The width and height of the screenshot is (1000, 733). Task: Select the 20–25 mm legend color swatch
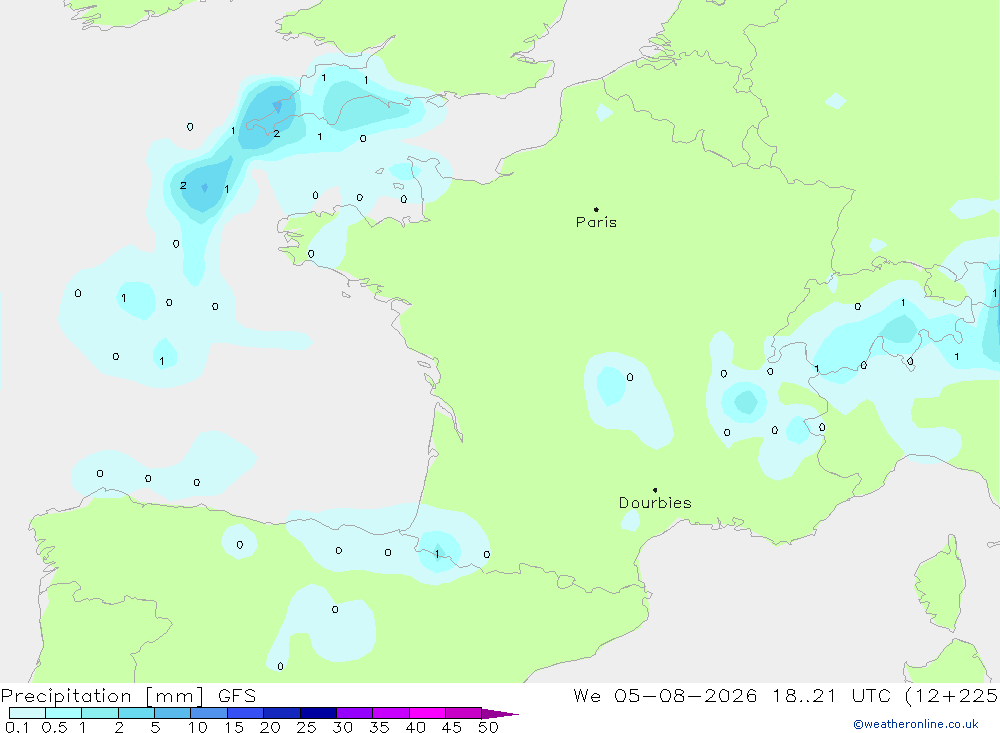click(282, 713)
